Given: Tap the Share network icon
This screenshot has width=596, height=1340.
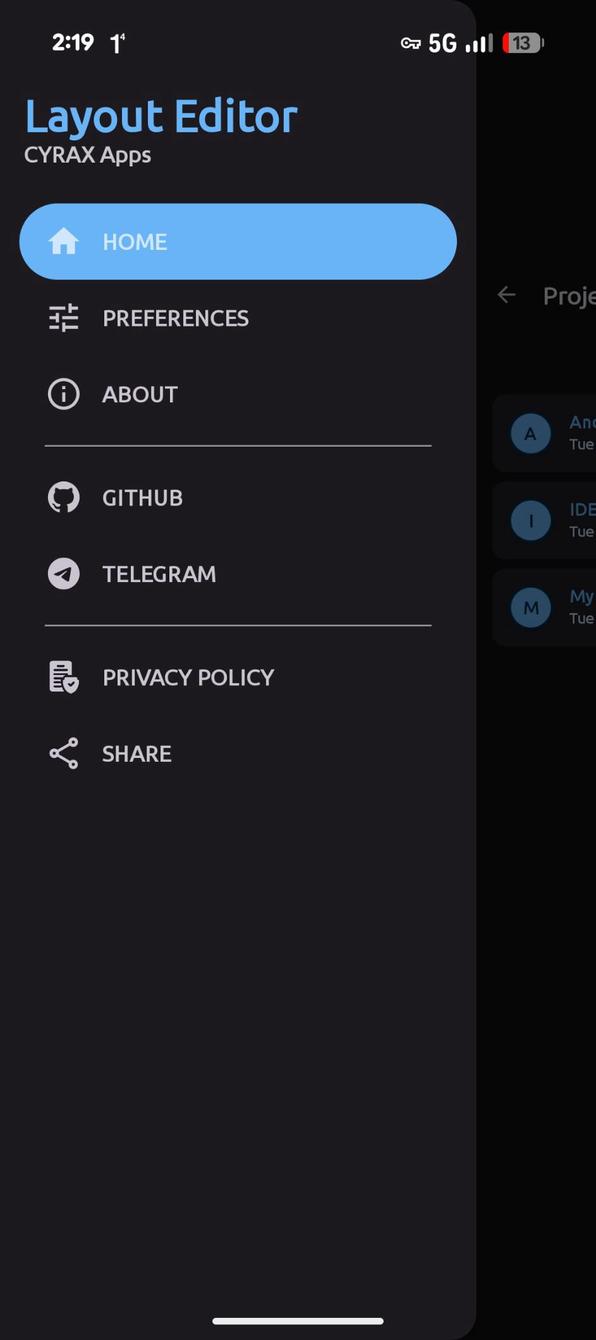Looking at the screenshot, I should coord(64,753).
